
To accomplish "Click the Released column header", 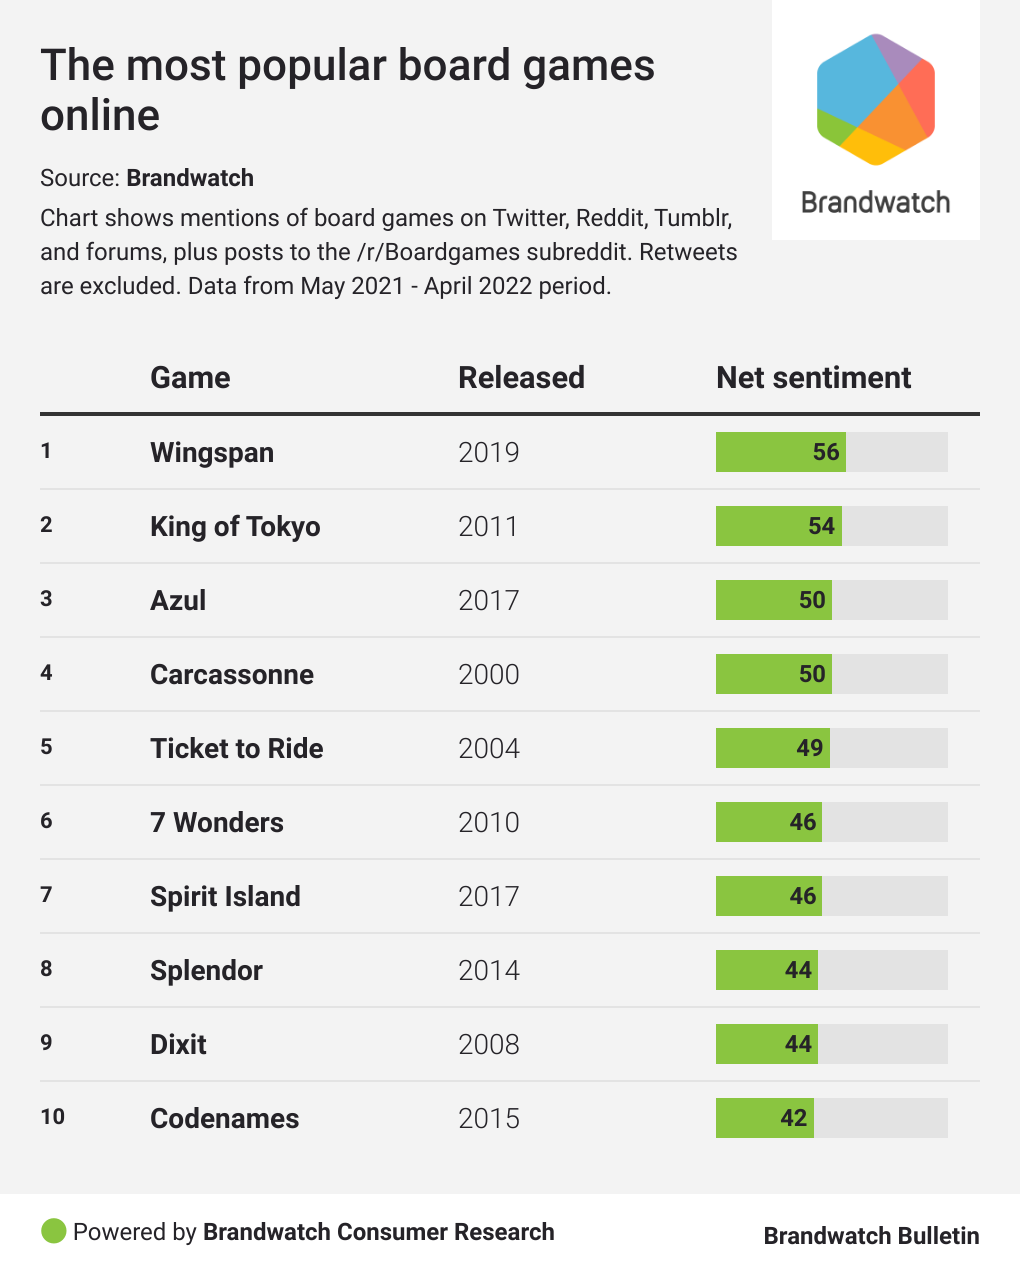I will 521,377.
